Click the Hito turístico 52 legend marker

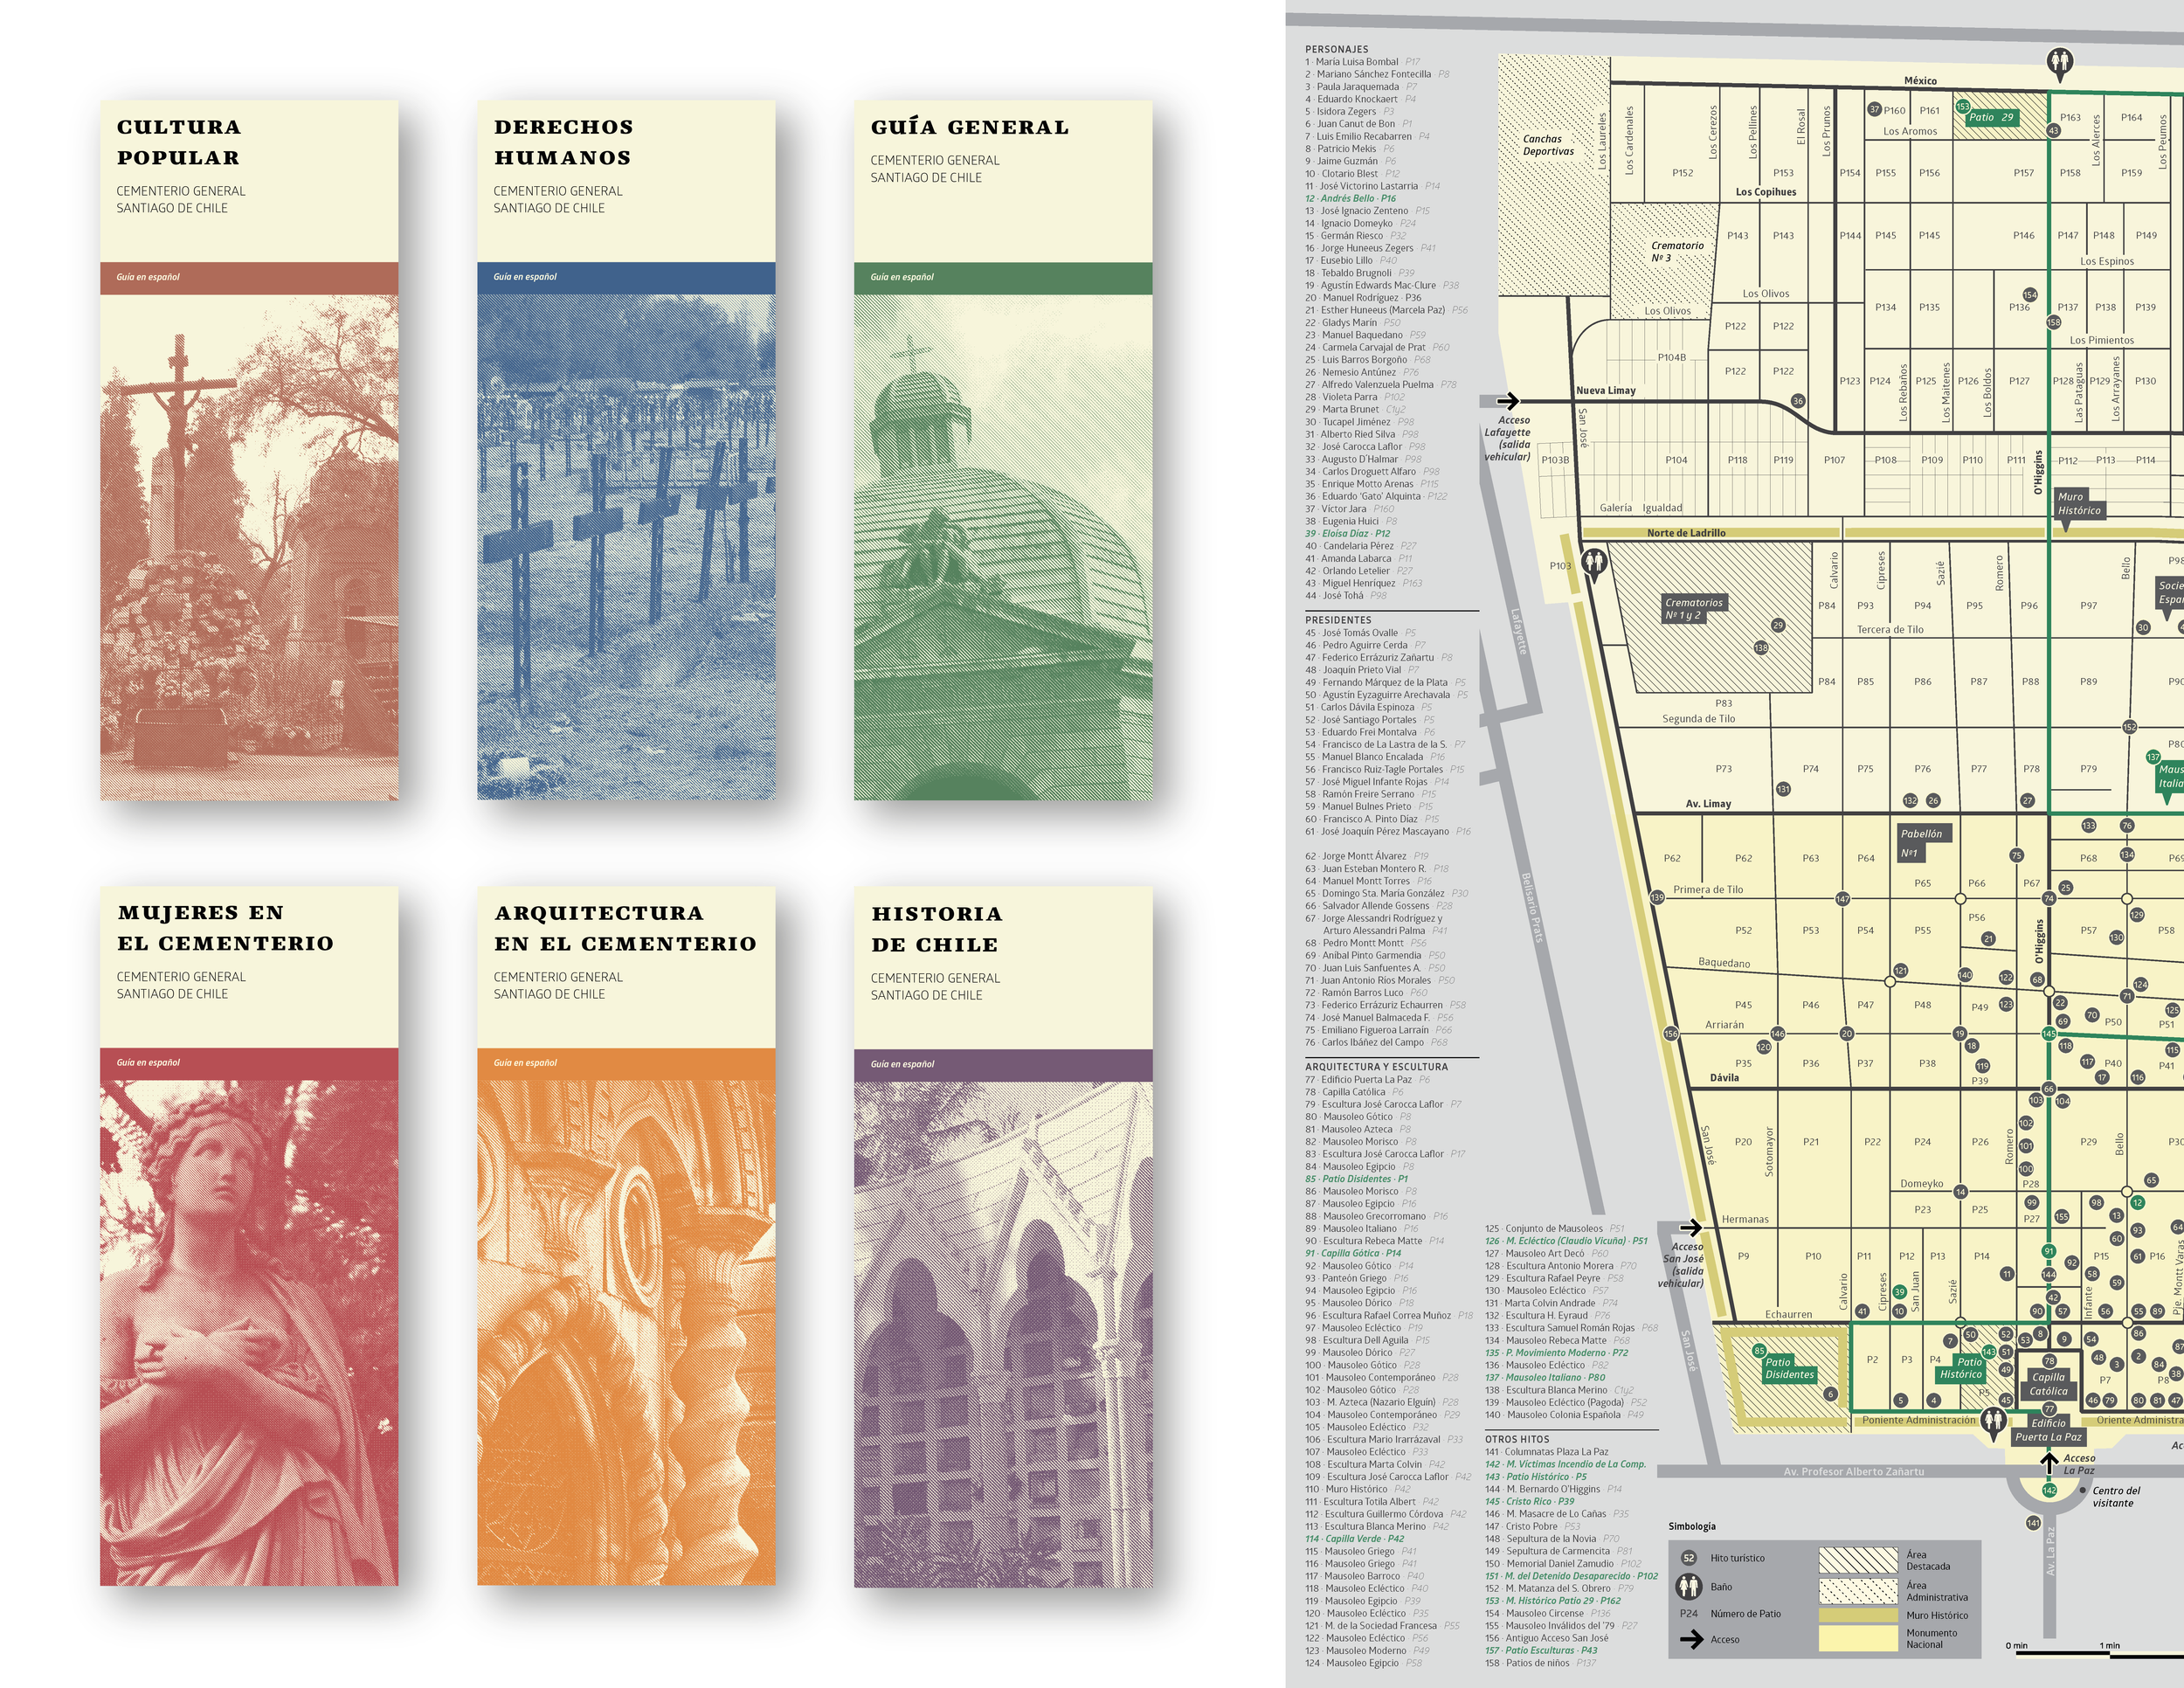pos(1689,1558)
